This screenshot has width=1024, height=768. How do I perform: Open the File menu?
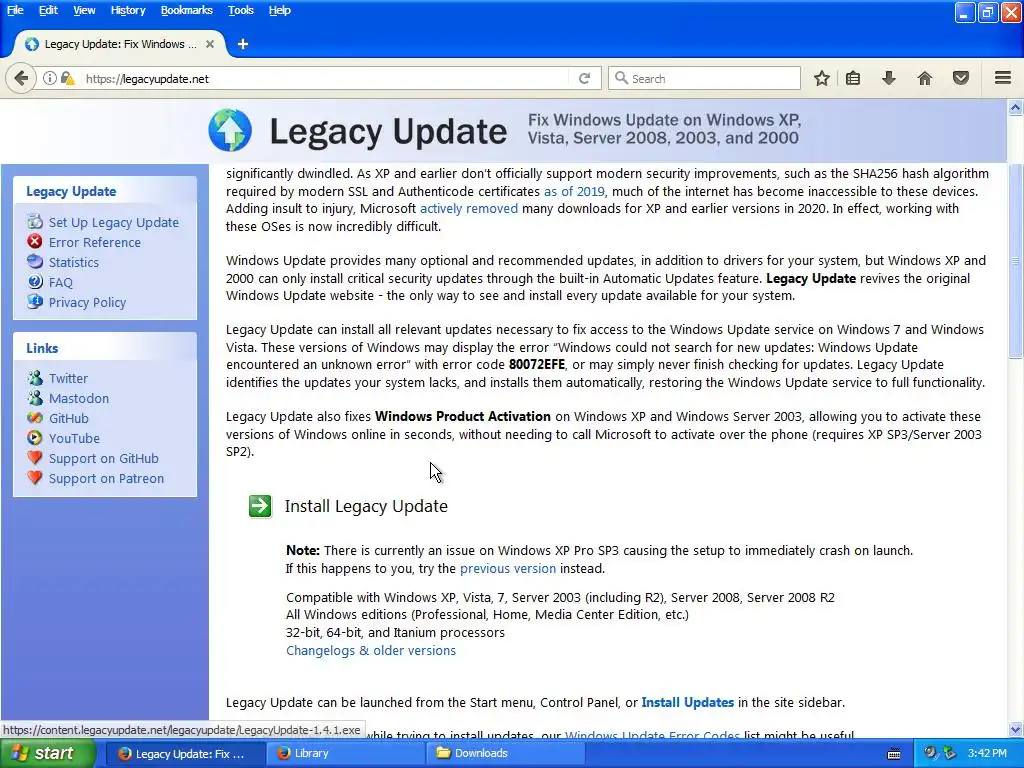pyautogui.click(x=15, y=10)
